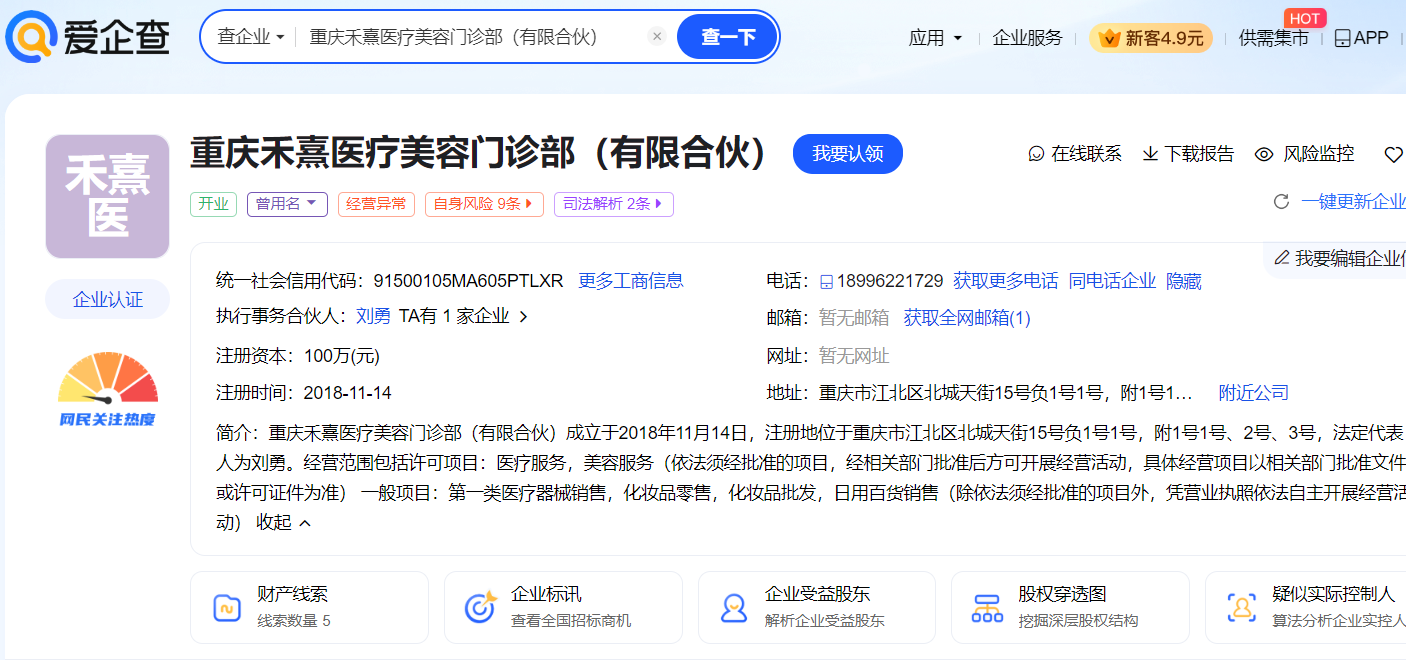Open the 疑似实际控制人 icon card

1241,607
